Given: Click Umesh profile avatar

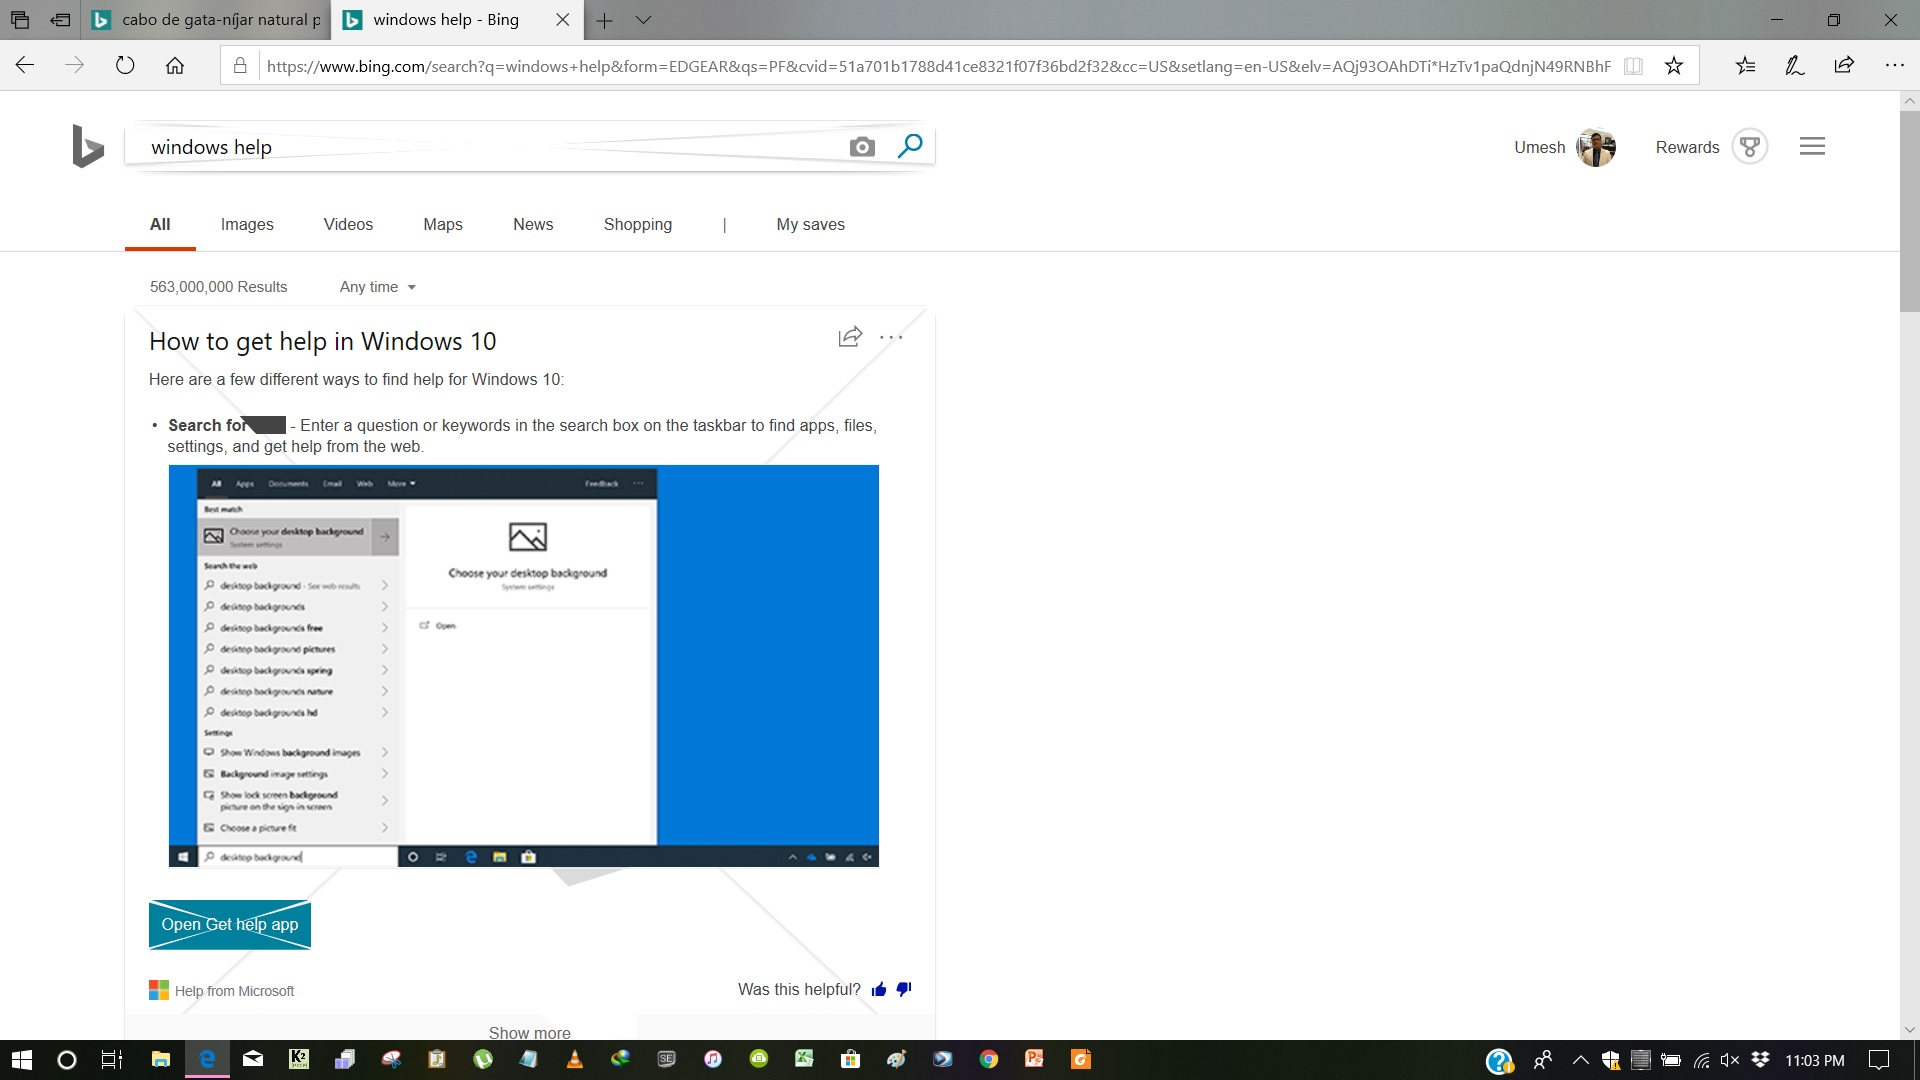Looking at the screenshot, I should 1596,147.
